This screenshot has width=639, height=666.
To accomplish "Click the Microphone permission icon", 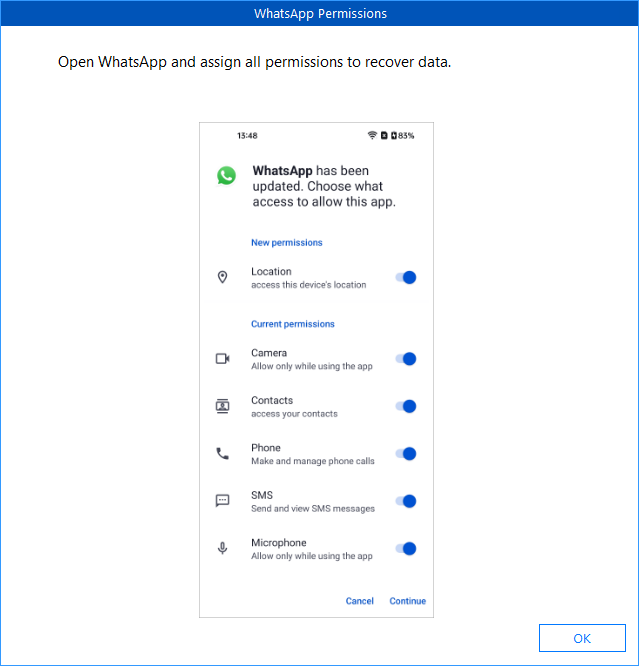I will (x=223, y=549).
